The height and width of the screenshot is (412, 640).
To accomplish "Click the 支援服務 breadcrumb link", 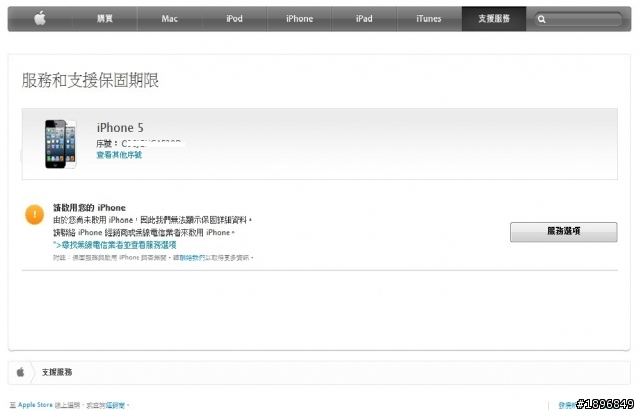I will point(57,372).
